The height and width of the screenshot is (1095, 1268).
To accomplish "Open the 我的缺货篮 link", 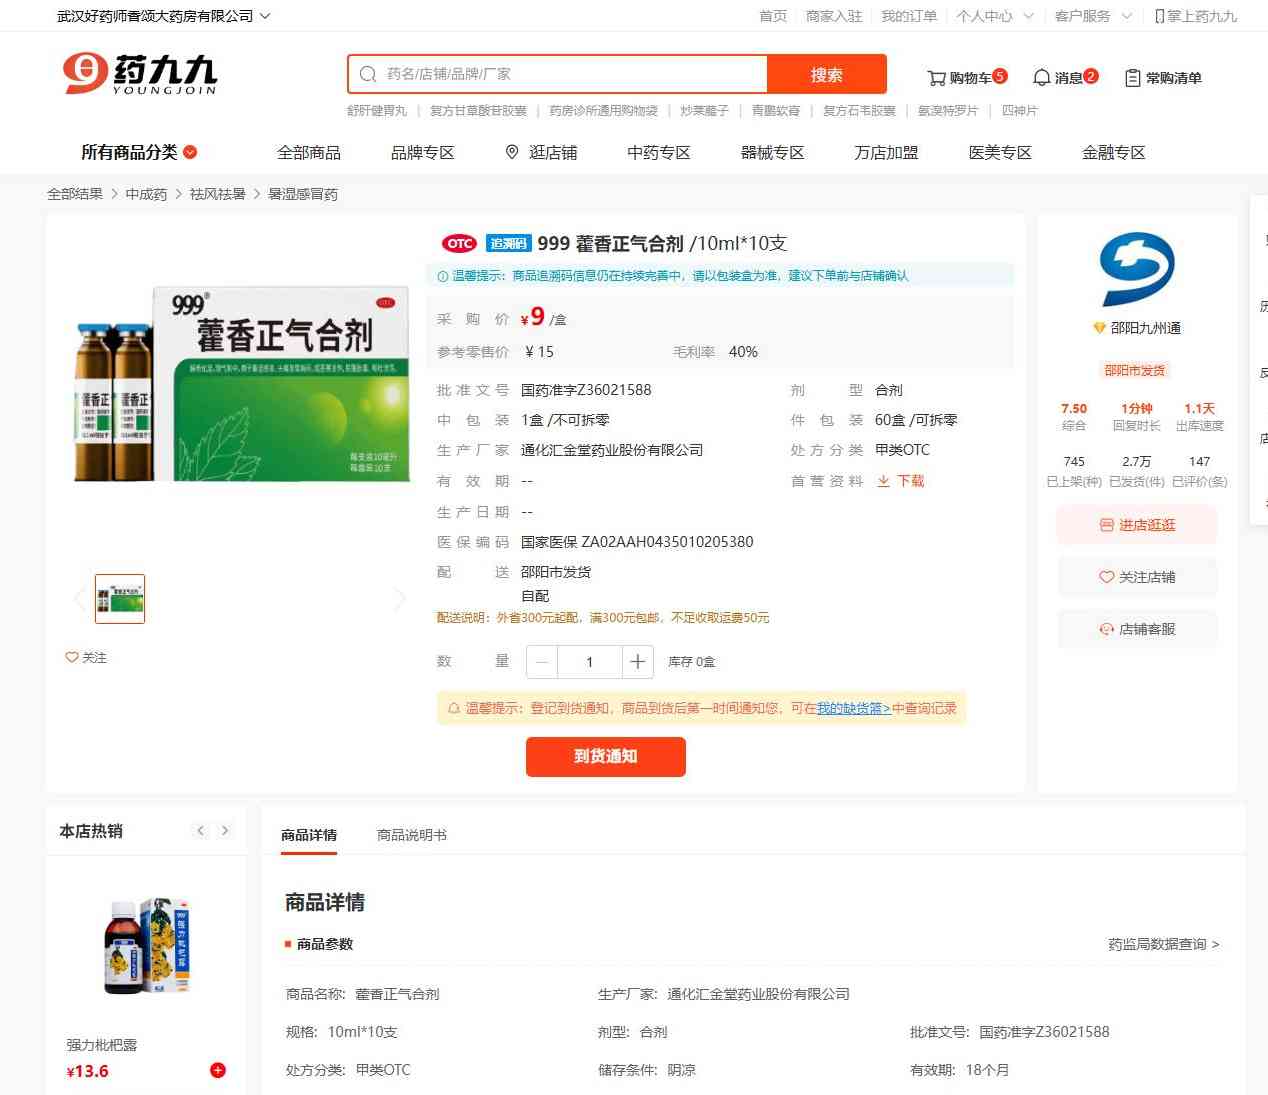I will point(853,708).
